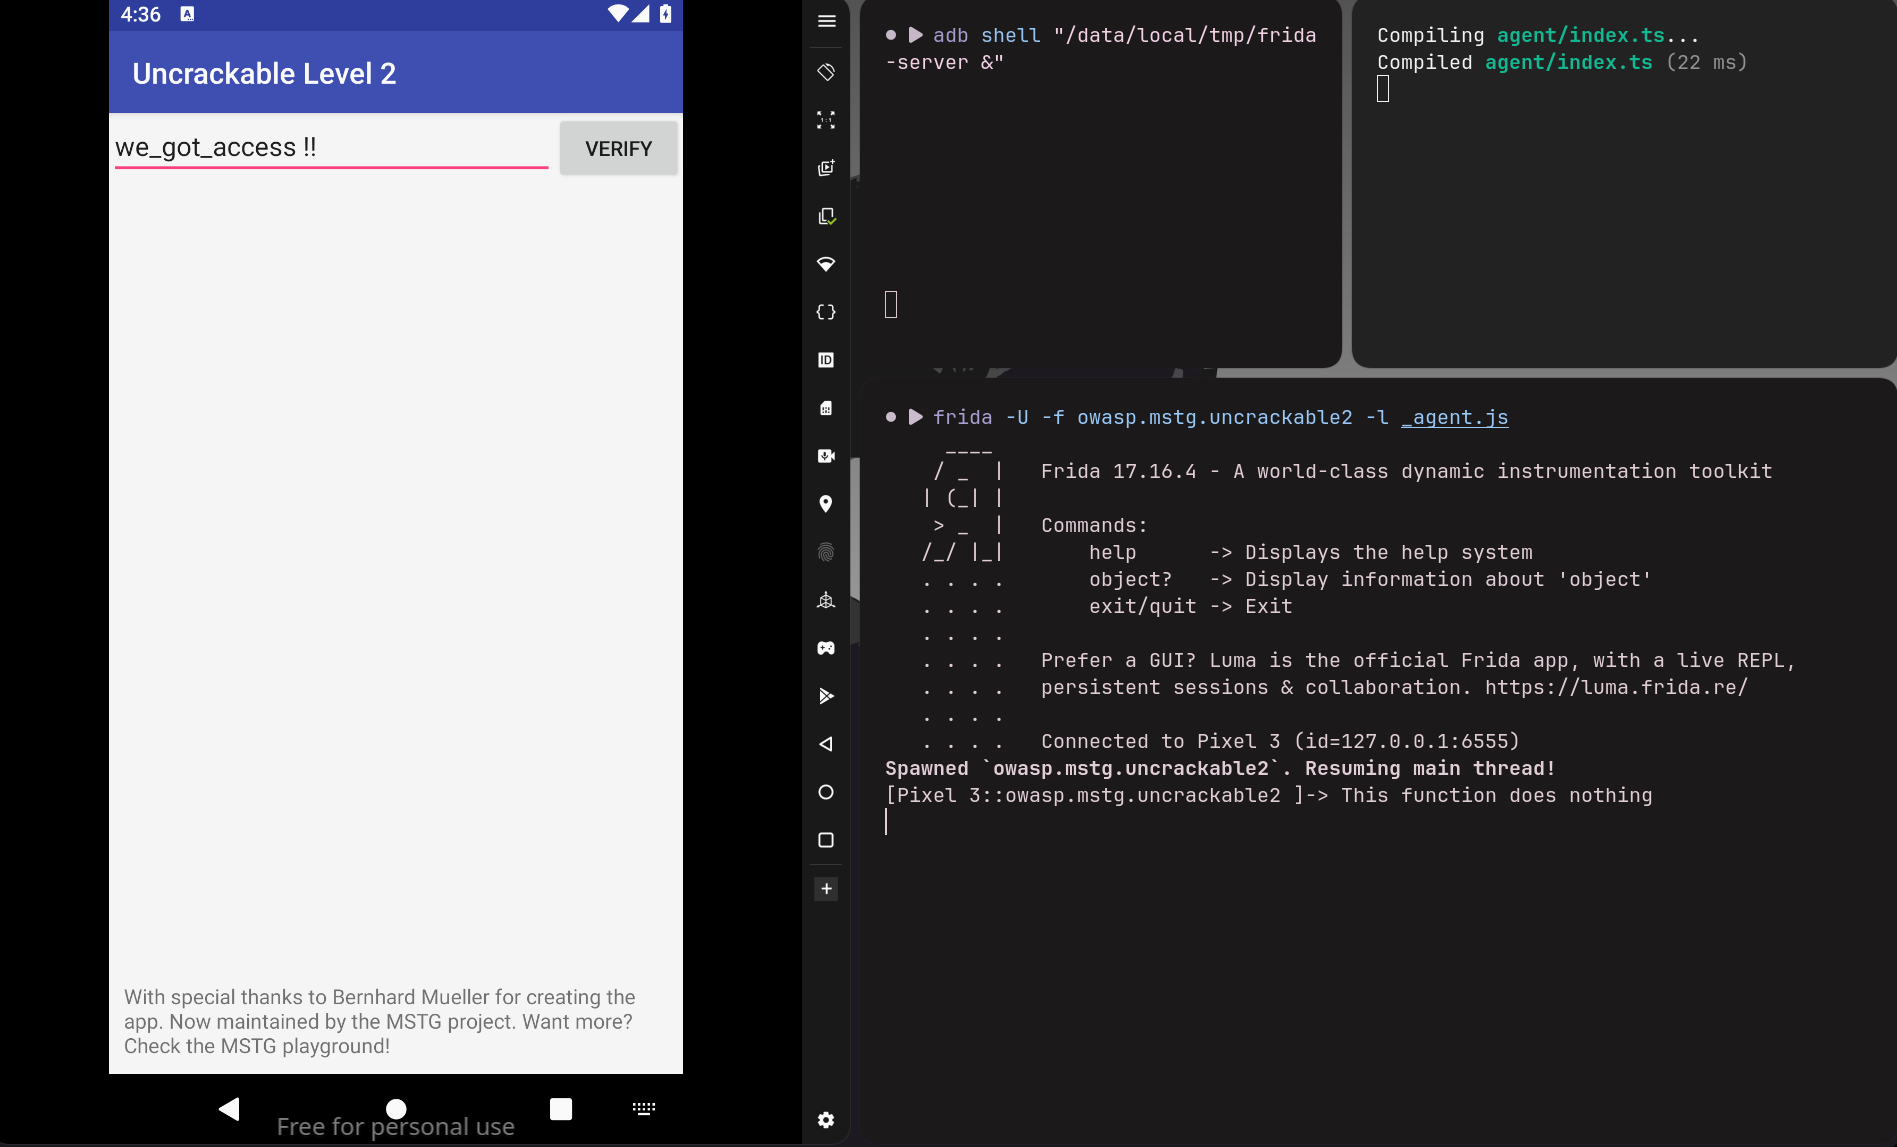Open the emulator settings gear
Image resolution: width=1897 pixels, height=1147 pixels.
[826, 1120]
